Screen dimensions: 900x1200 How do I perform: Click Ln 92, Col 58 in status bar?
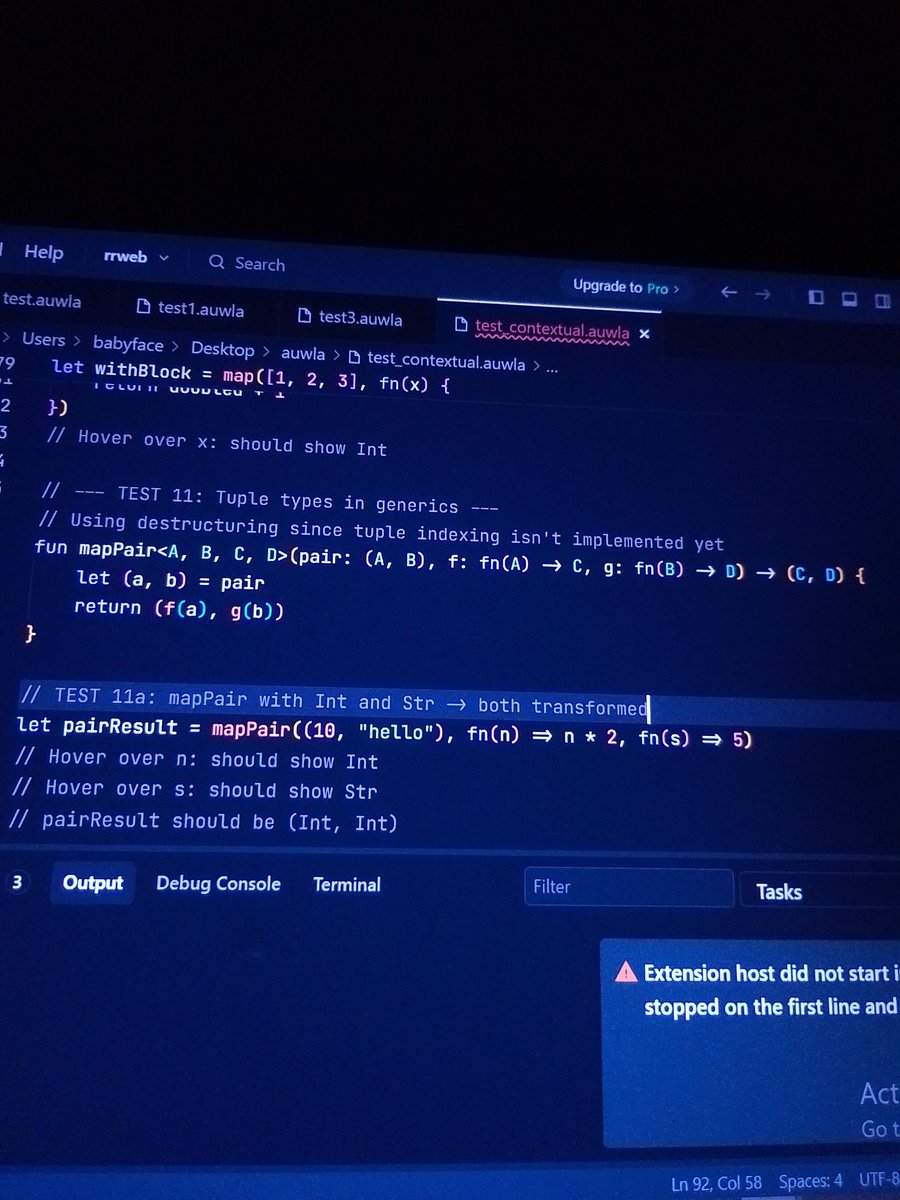[716, 1183]
